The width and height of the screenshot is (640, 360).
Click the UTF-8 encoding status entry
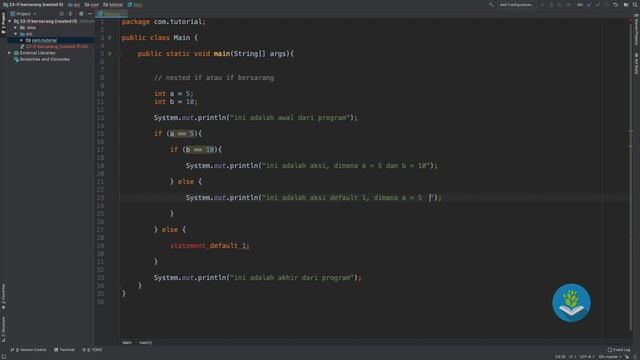pyautogui.click(x=588, y=357)
